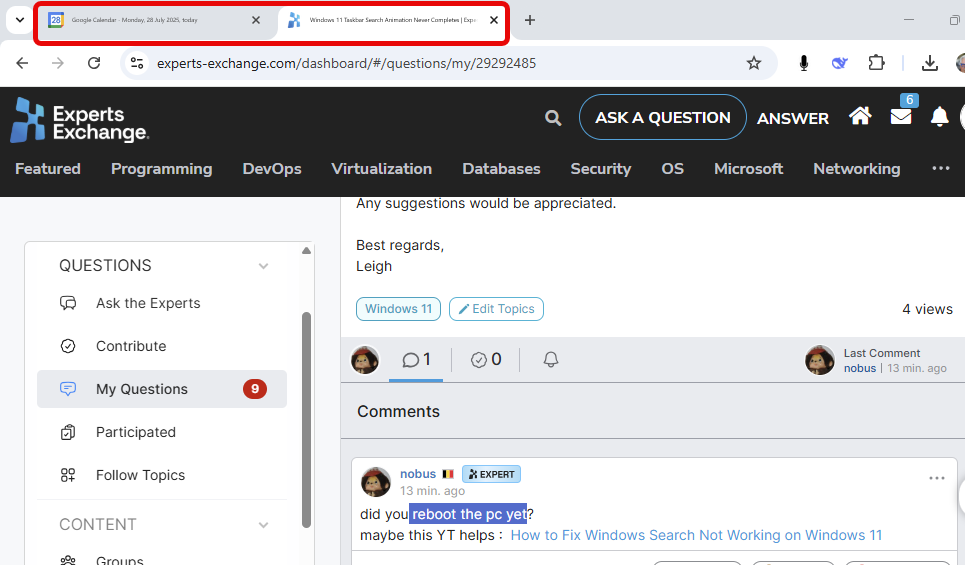Show browser downloads
This screenshot has height=565, width=965.
930,63
